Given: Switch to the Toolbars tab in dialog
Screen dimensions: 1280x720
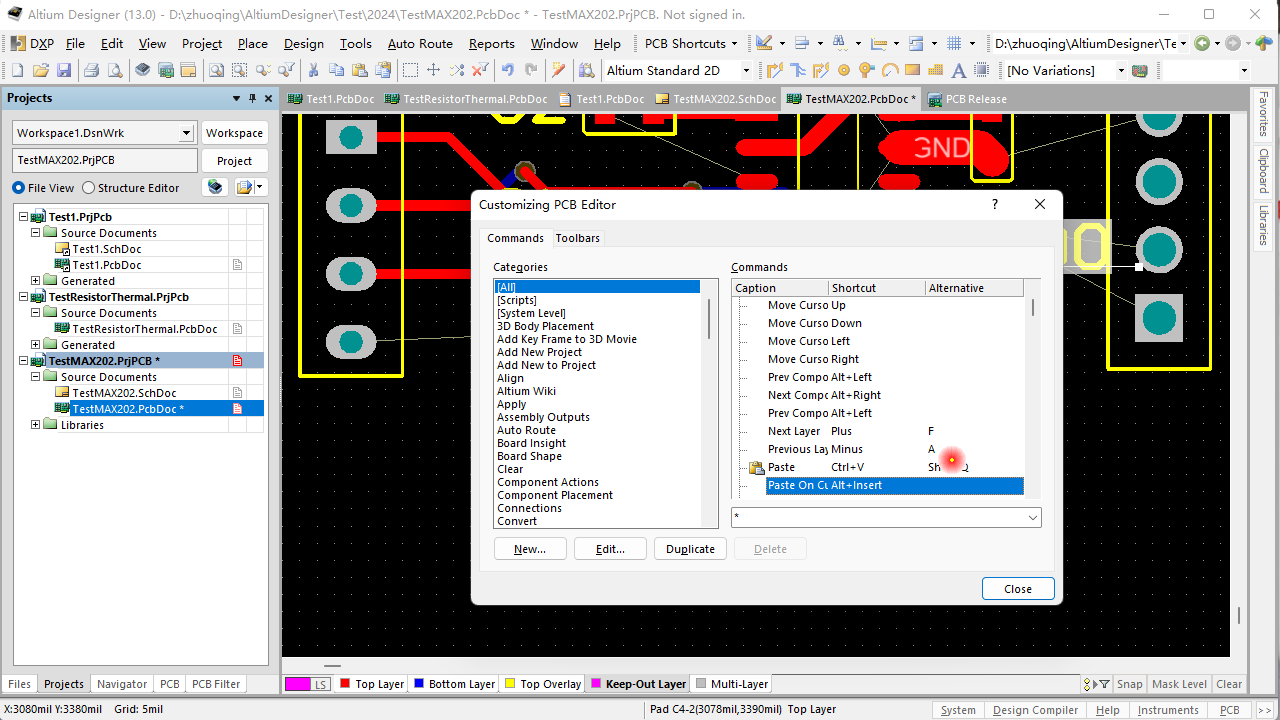Looking at the screenshot, I should tap(578, 238).
